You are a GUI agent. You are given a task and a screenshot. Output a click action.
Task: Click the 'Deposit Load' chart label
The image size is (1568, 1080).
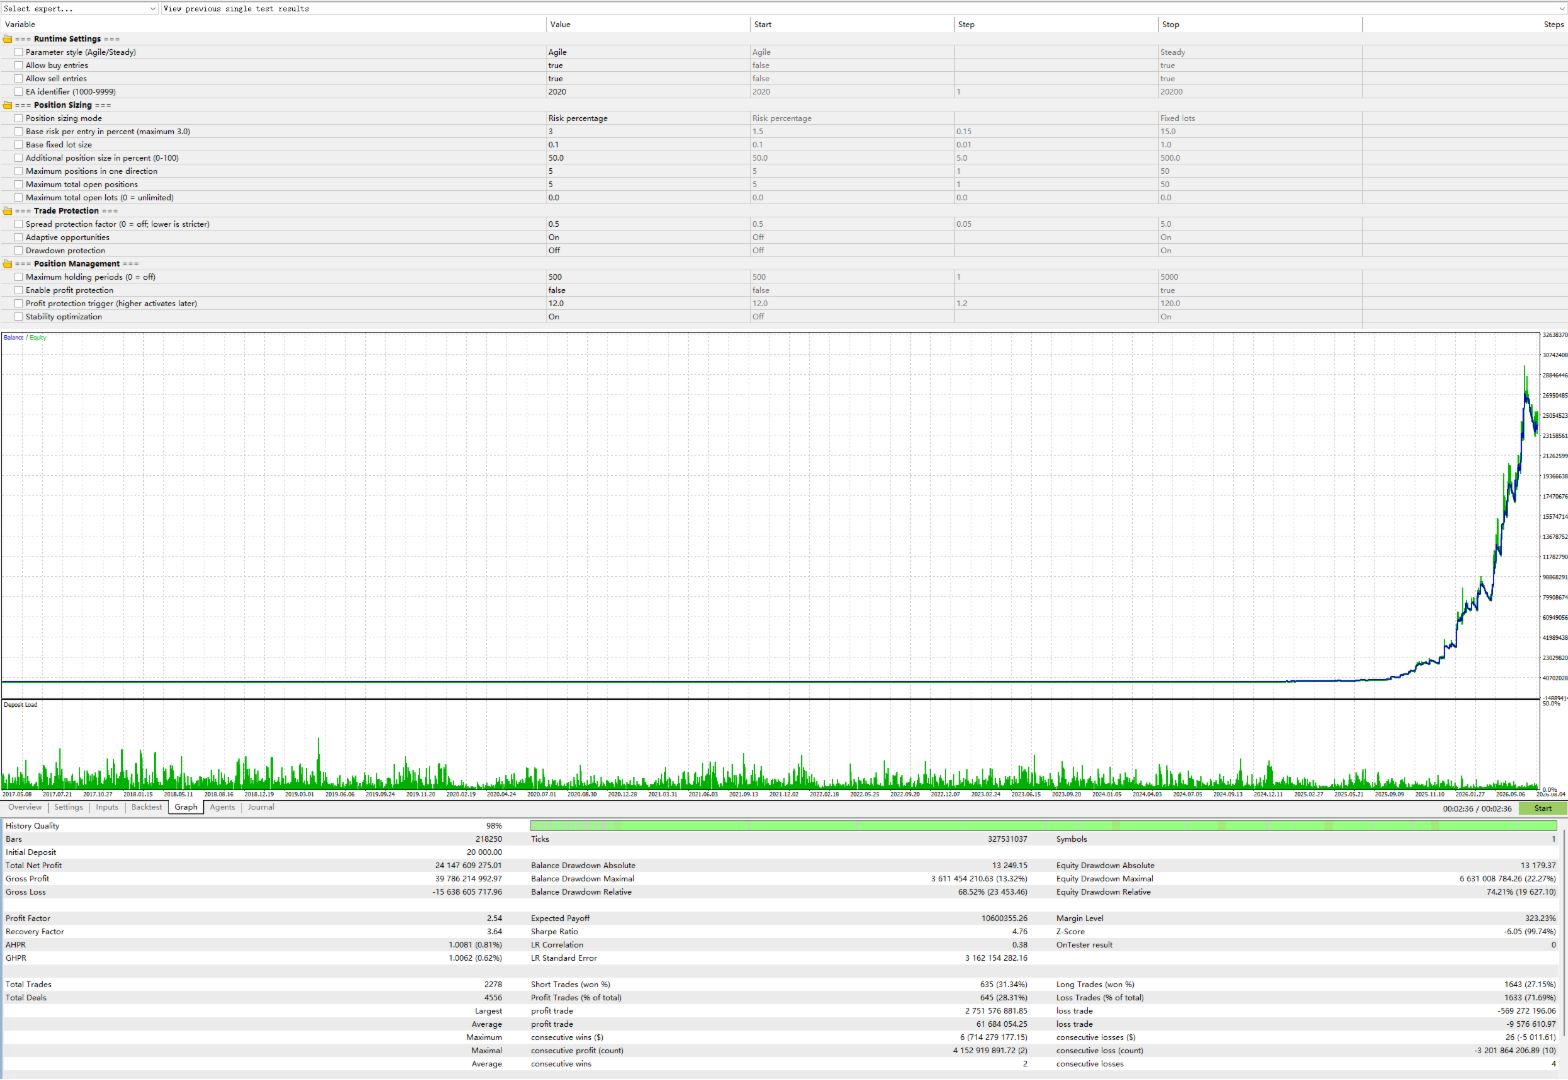(20, 705)
